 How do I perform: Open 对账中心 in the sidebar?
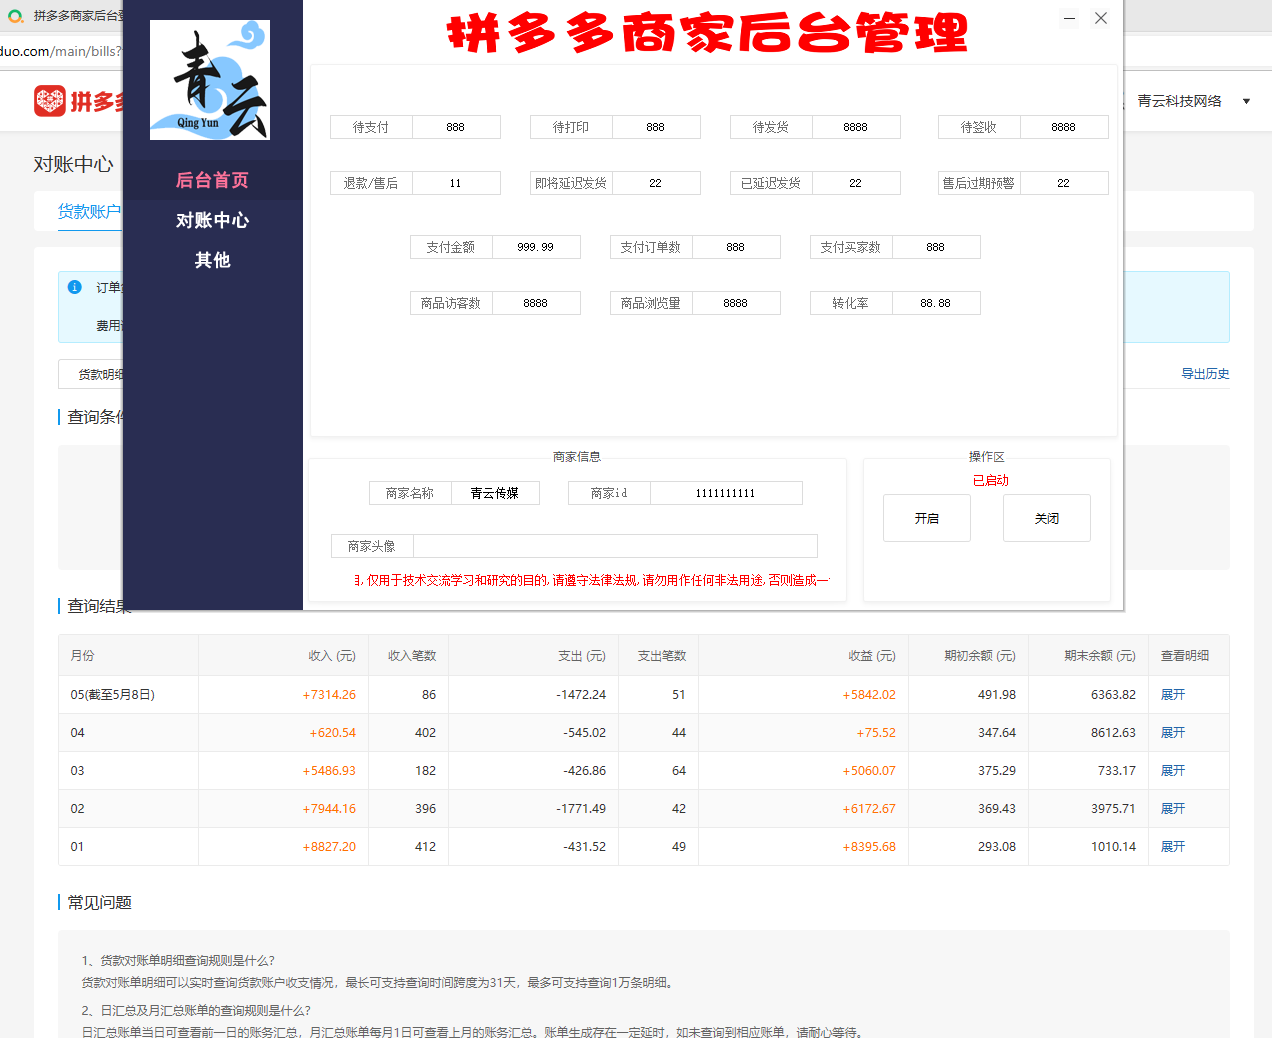pos(212,220)
